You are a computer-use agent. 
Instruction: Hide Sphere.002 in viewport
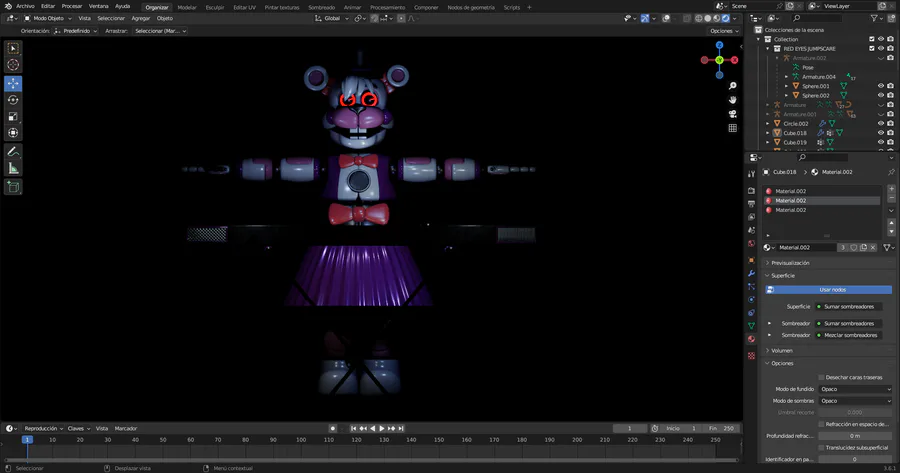coord(881,95)
